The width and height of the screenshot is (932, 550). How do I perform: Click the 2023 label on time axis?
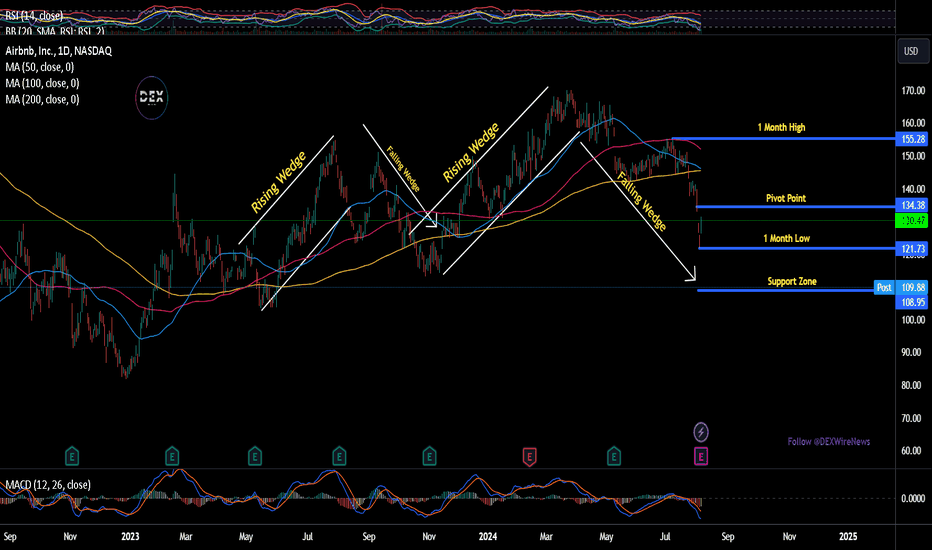tap(130, 536)
